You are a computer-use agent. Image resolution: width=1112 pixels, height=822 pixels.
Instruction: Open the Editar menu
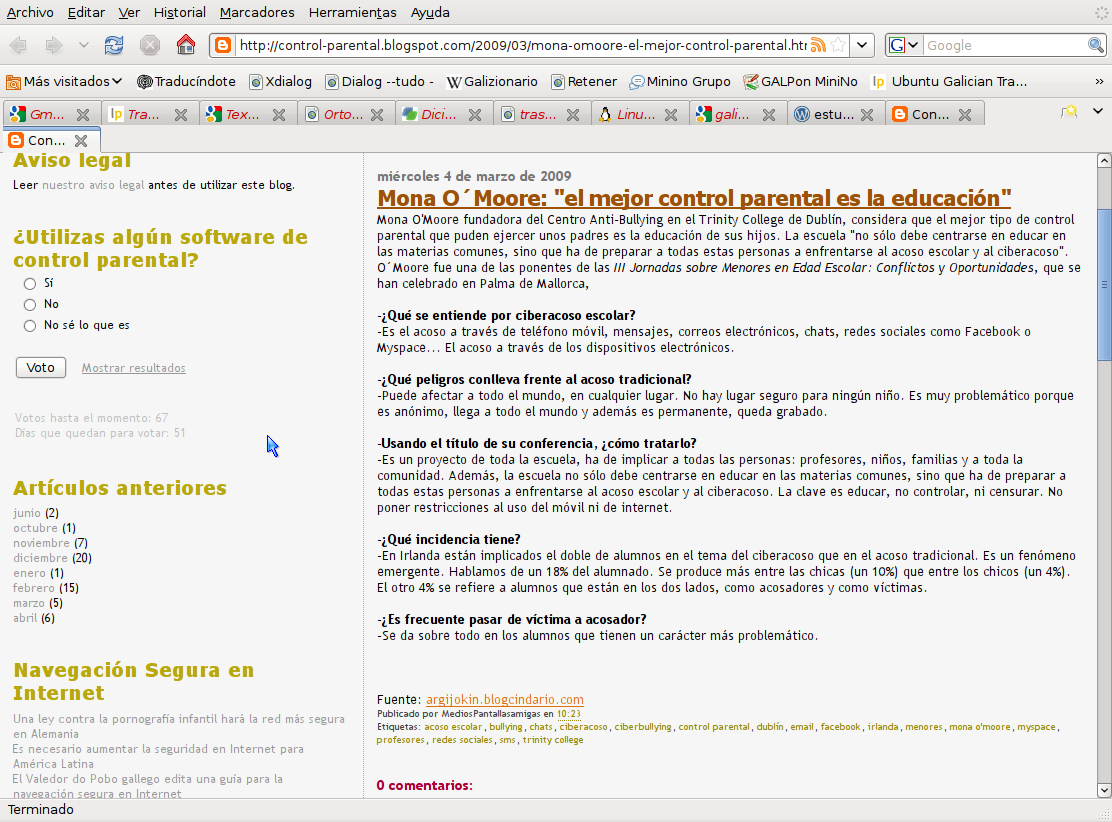coord(87,12)
